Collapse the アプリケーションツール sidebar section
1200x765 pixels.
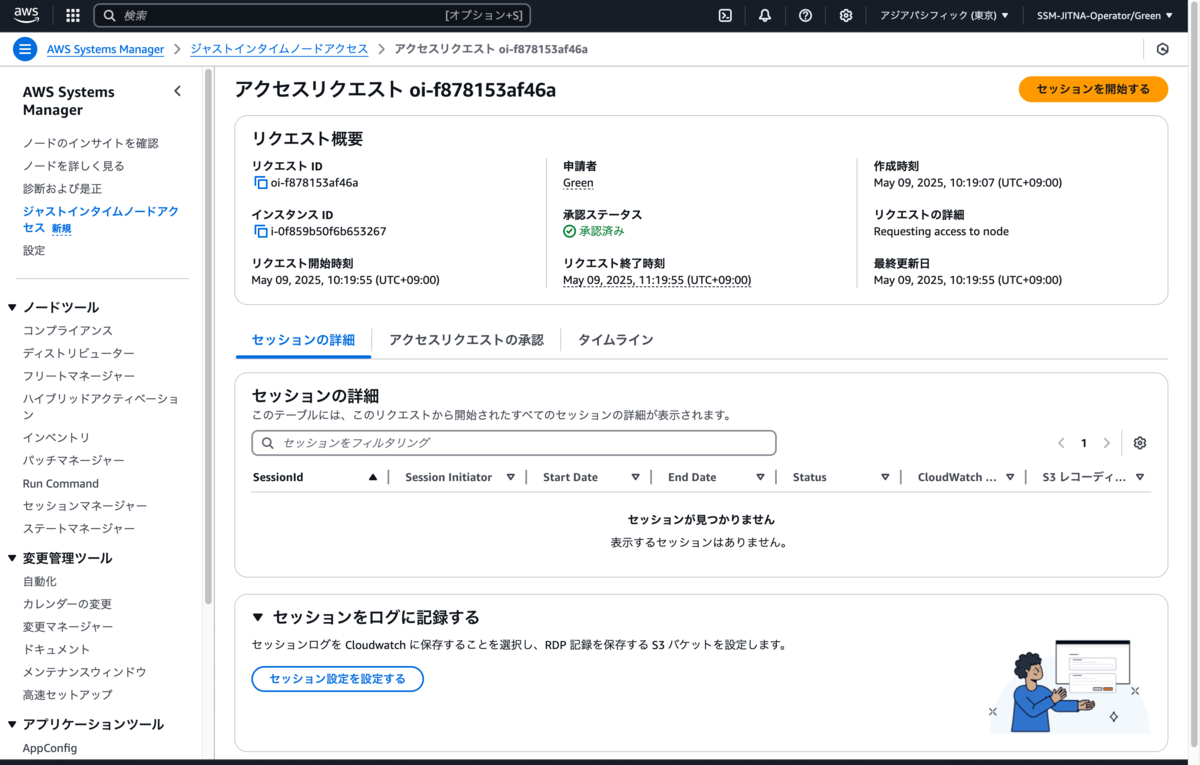click(x=13, y=724)
